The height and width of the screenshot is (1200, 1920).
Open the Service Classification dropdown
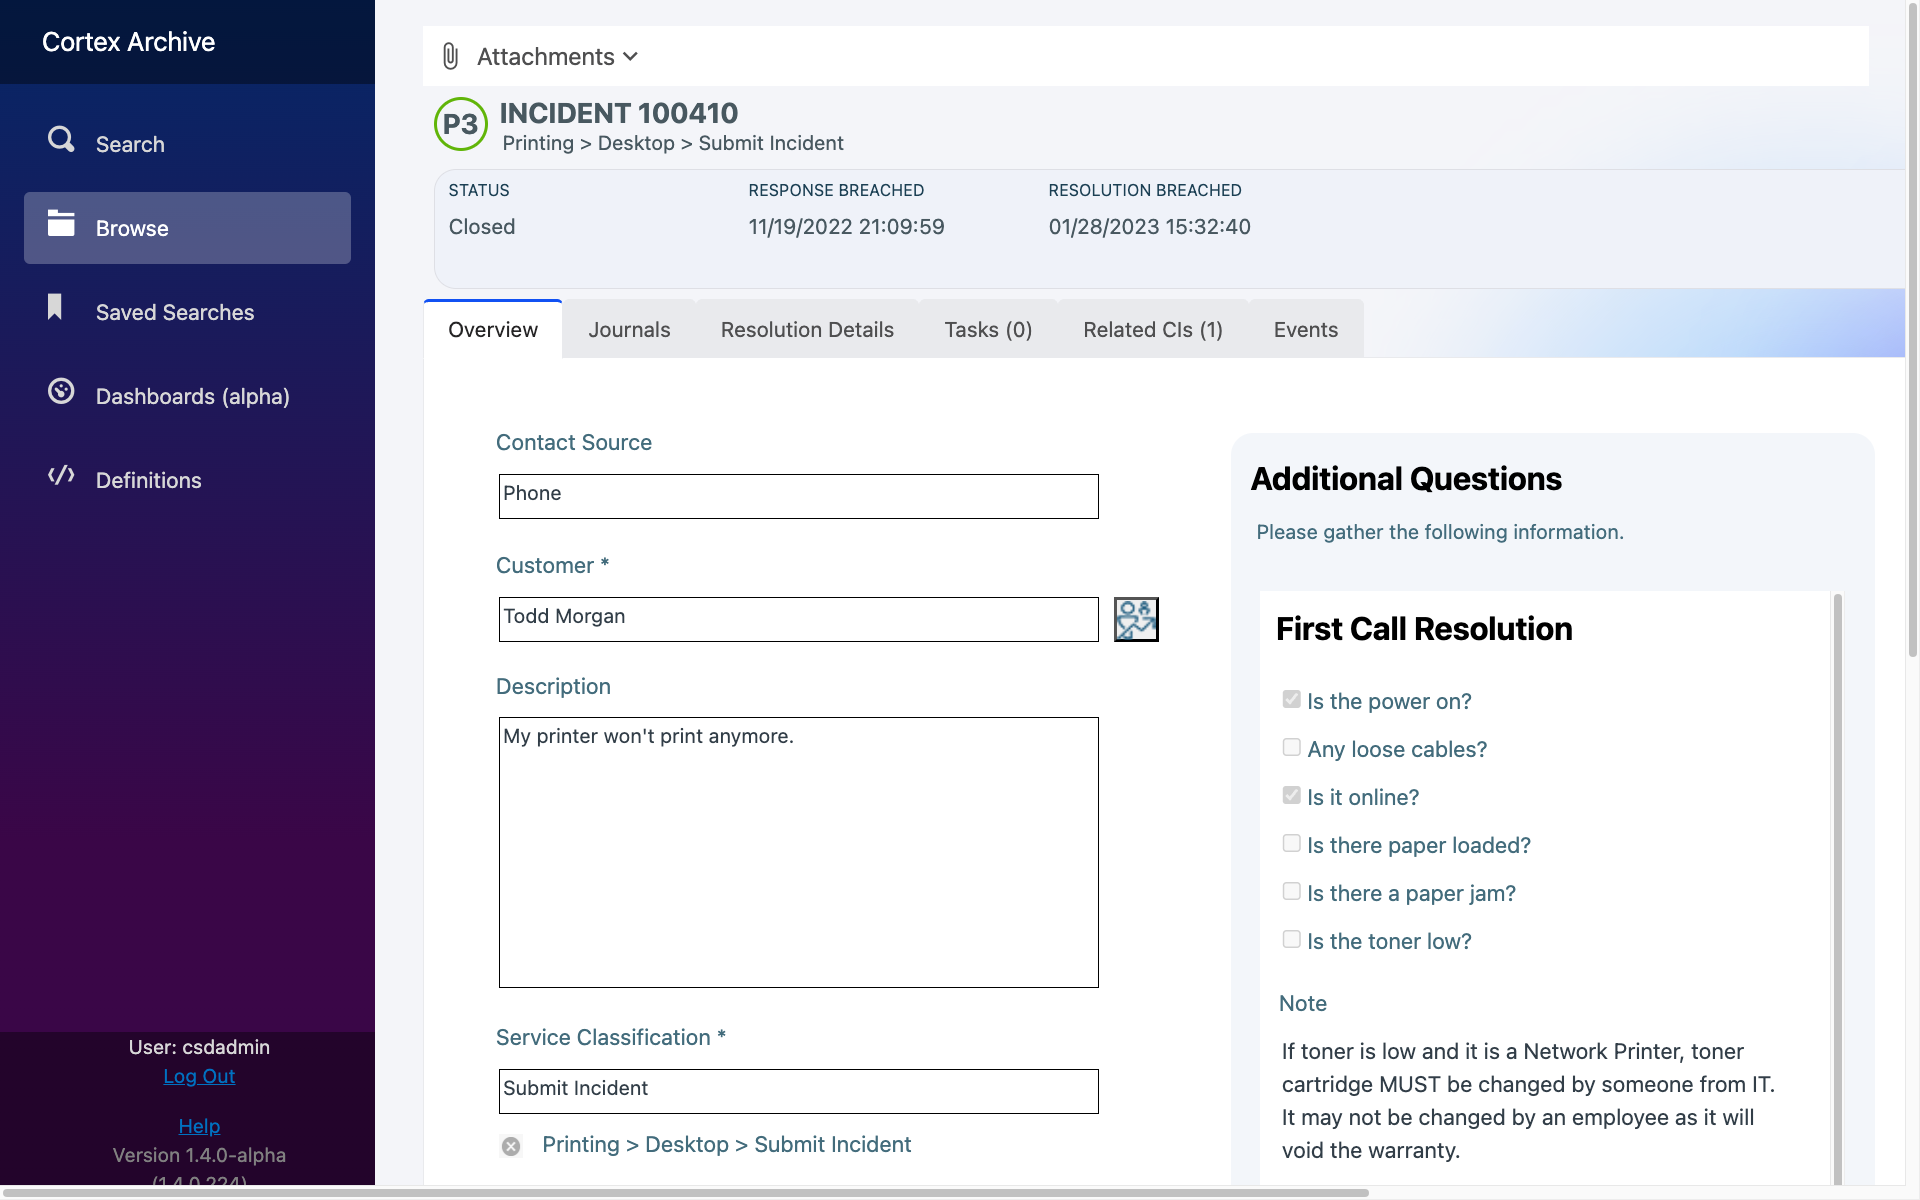click(798, 1090)
